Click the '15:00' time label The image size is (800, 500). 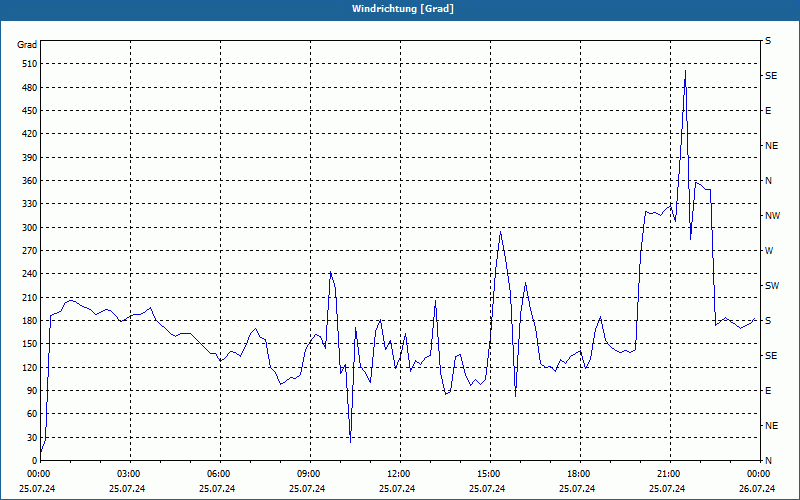[x=490, y=474]
